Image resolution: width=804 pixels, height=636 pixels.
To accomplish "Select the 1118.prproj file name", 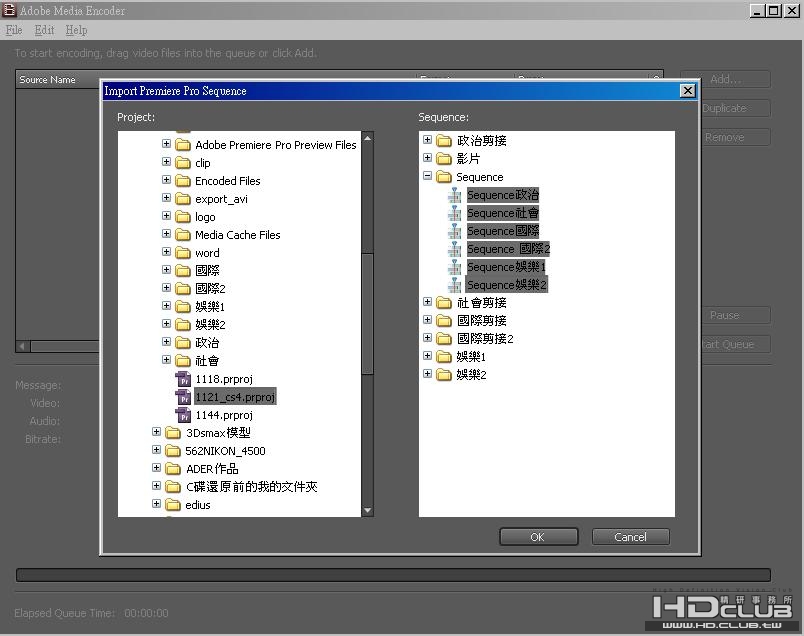I will tap(224, 379).
